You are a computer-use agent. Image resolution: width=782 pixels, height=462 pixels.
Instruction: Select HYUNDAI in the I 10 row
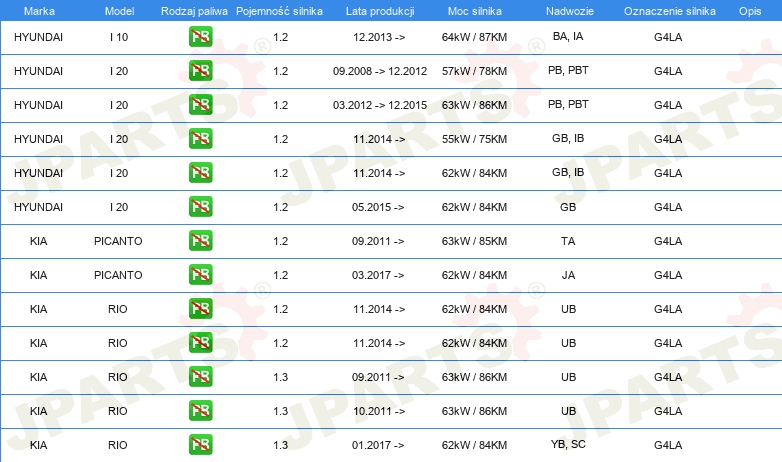pos(38,37)
